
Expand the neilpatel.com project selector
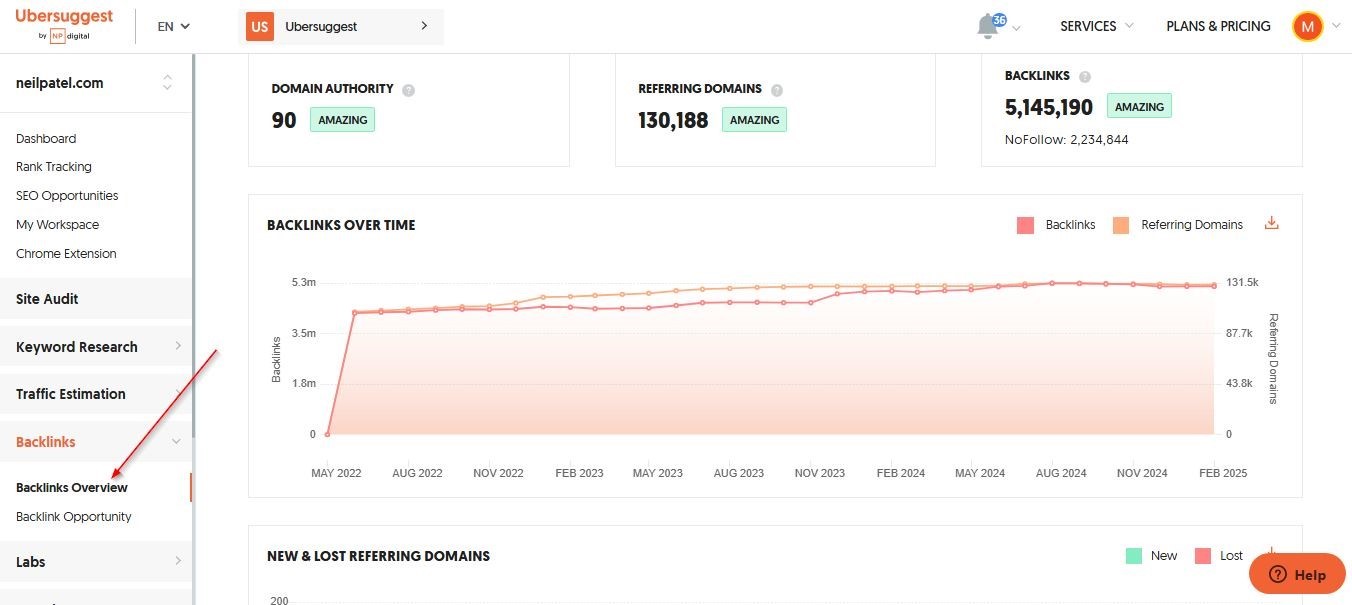click(x=167, y=83)
